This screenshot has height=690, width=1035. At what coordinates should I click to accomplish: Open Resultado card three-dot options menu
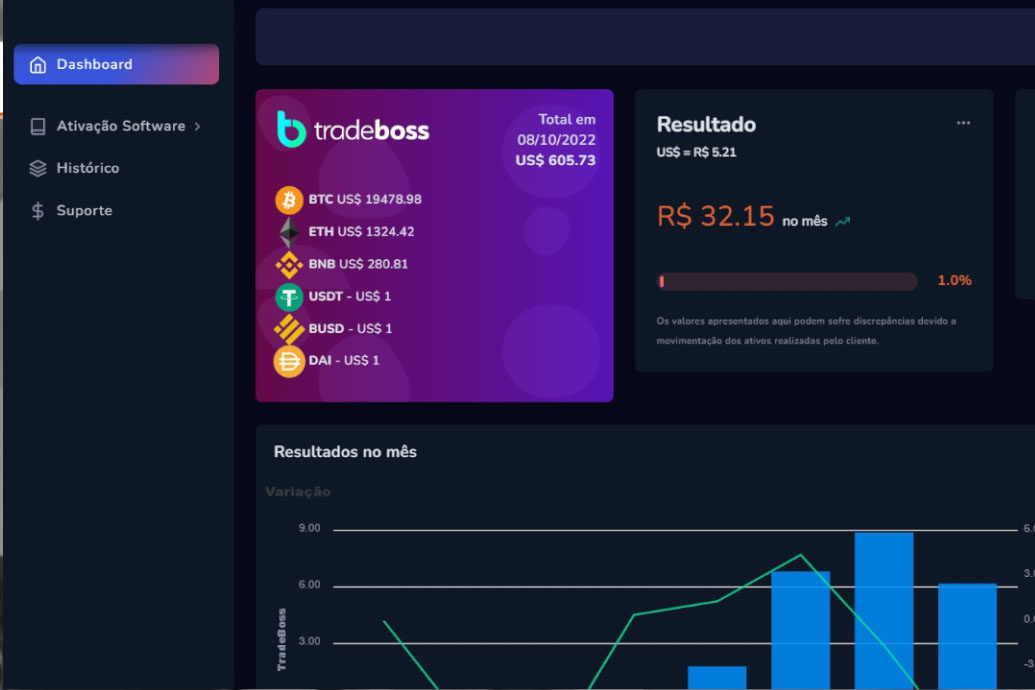tap(964, 123)
